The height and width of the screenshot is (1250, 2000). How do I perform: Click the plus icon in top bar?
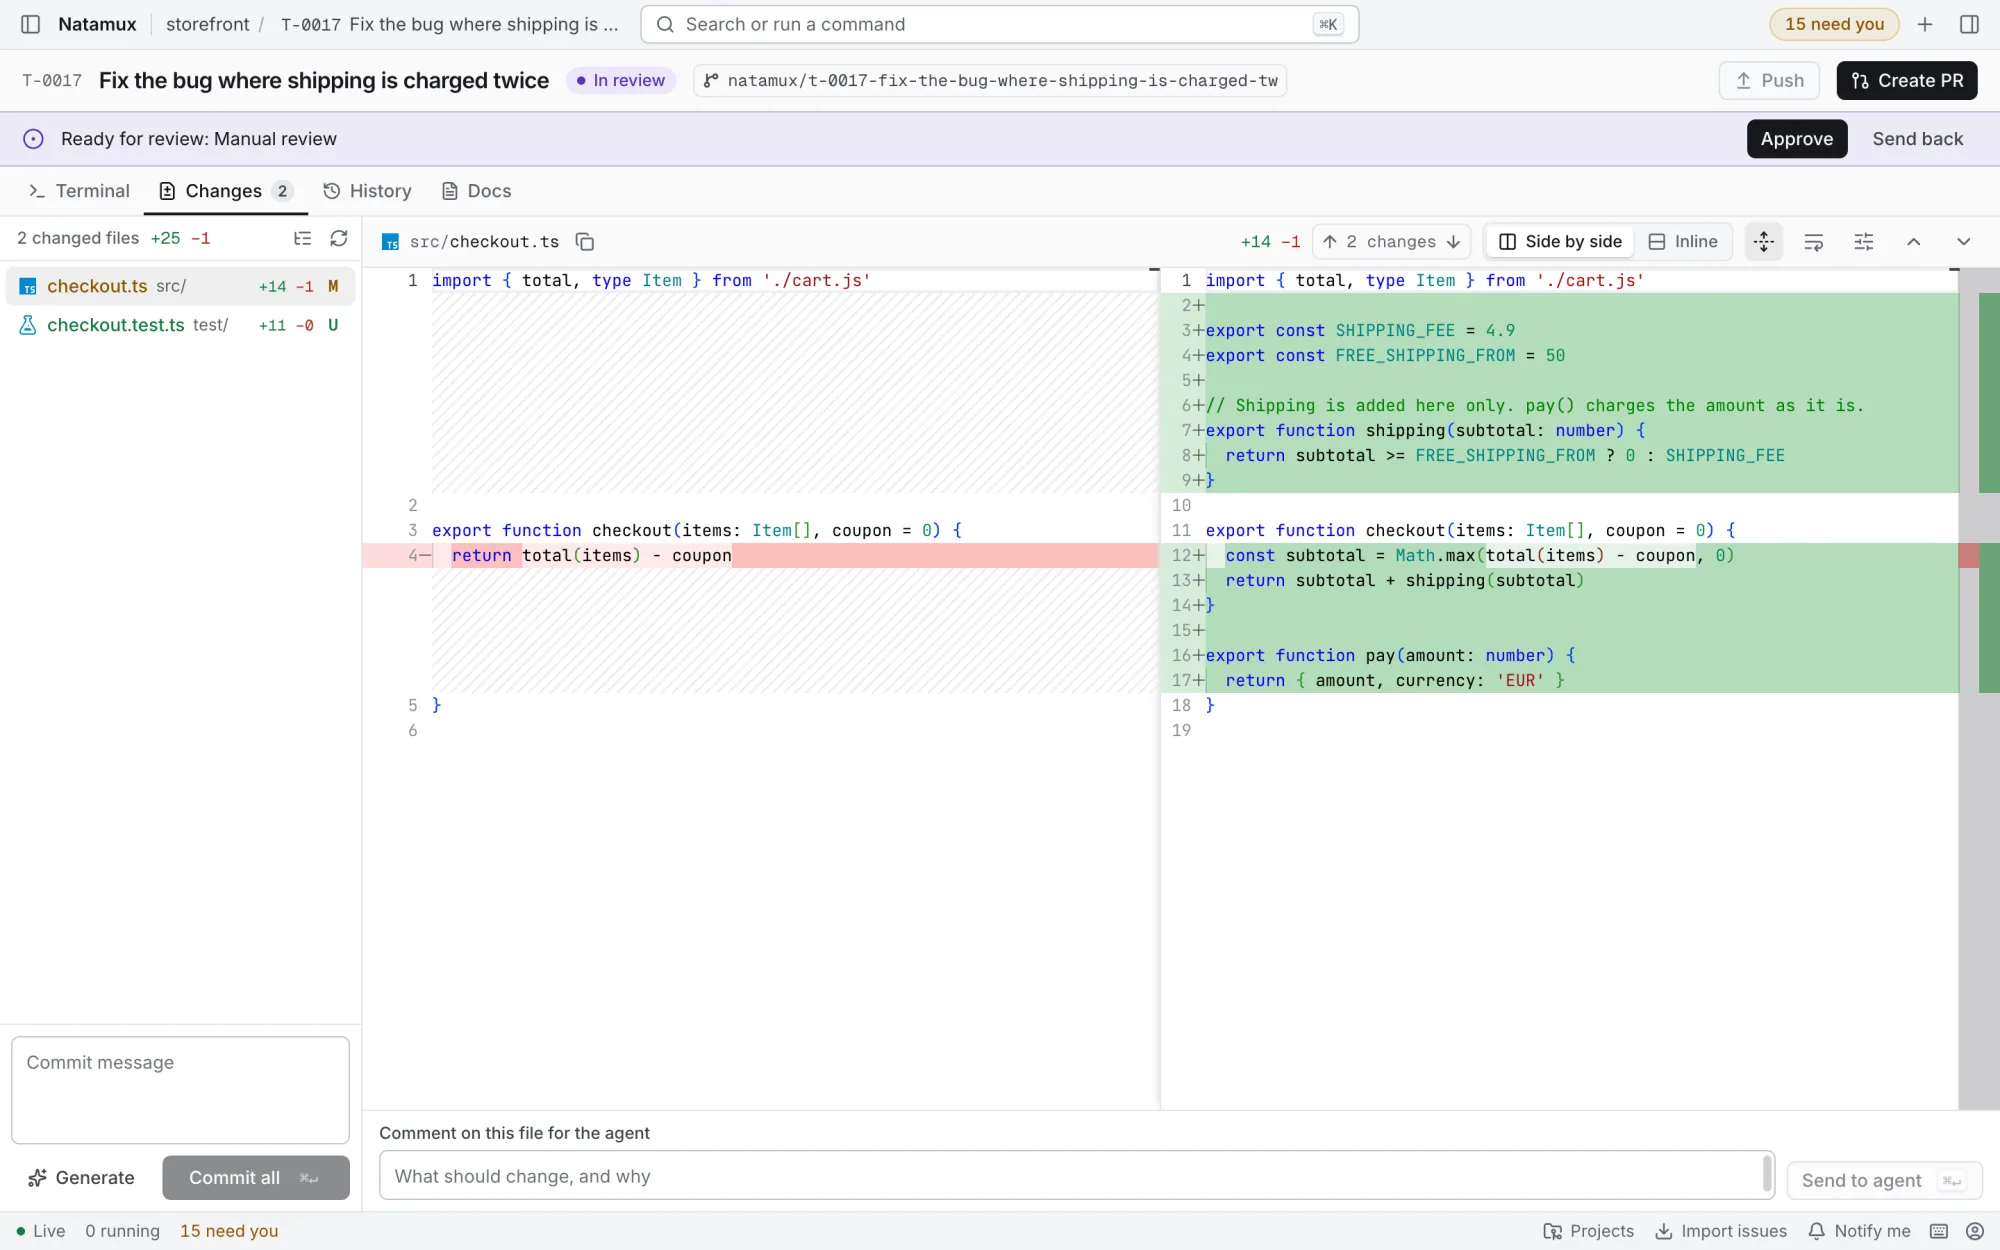1925,24
